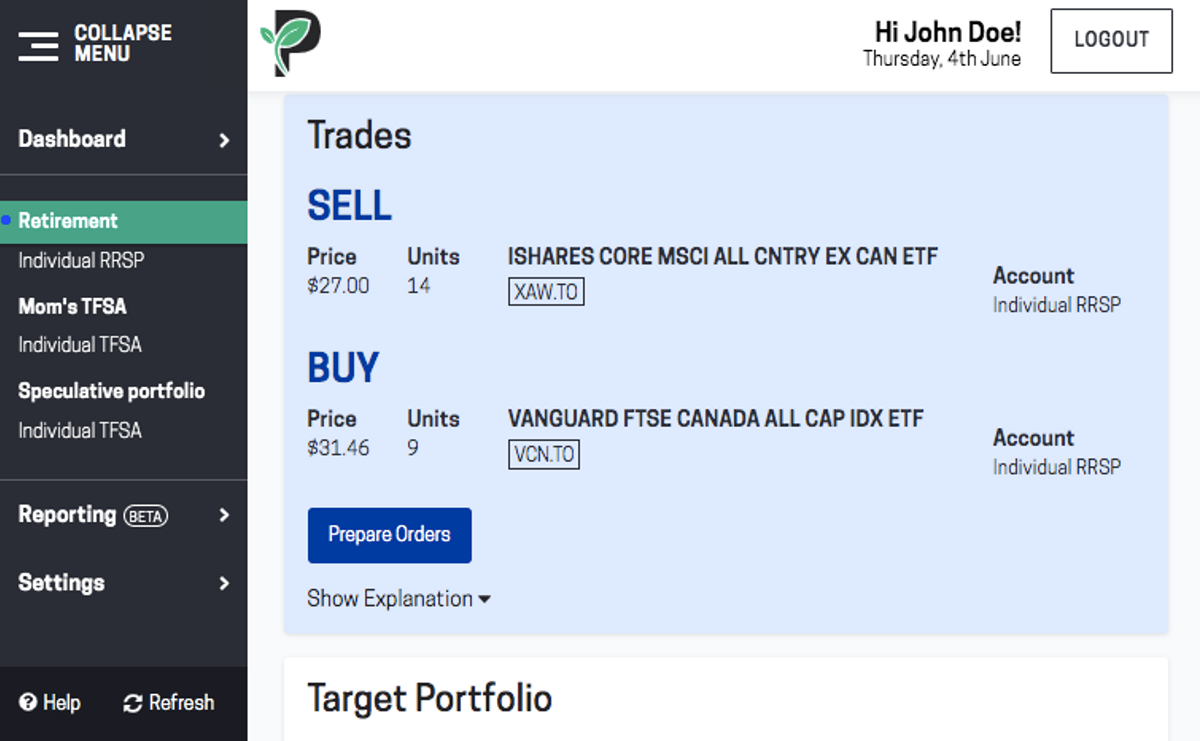1200x741 pixels.
Task: Click the VCN.TO ticker label
Action: click(x=544, y=454)
